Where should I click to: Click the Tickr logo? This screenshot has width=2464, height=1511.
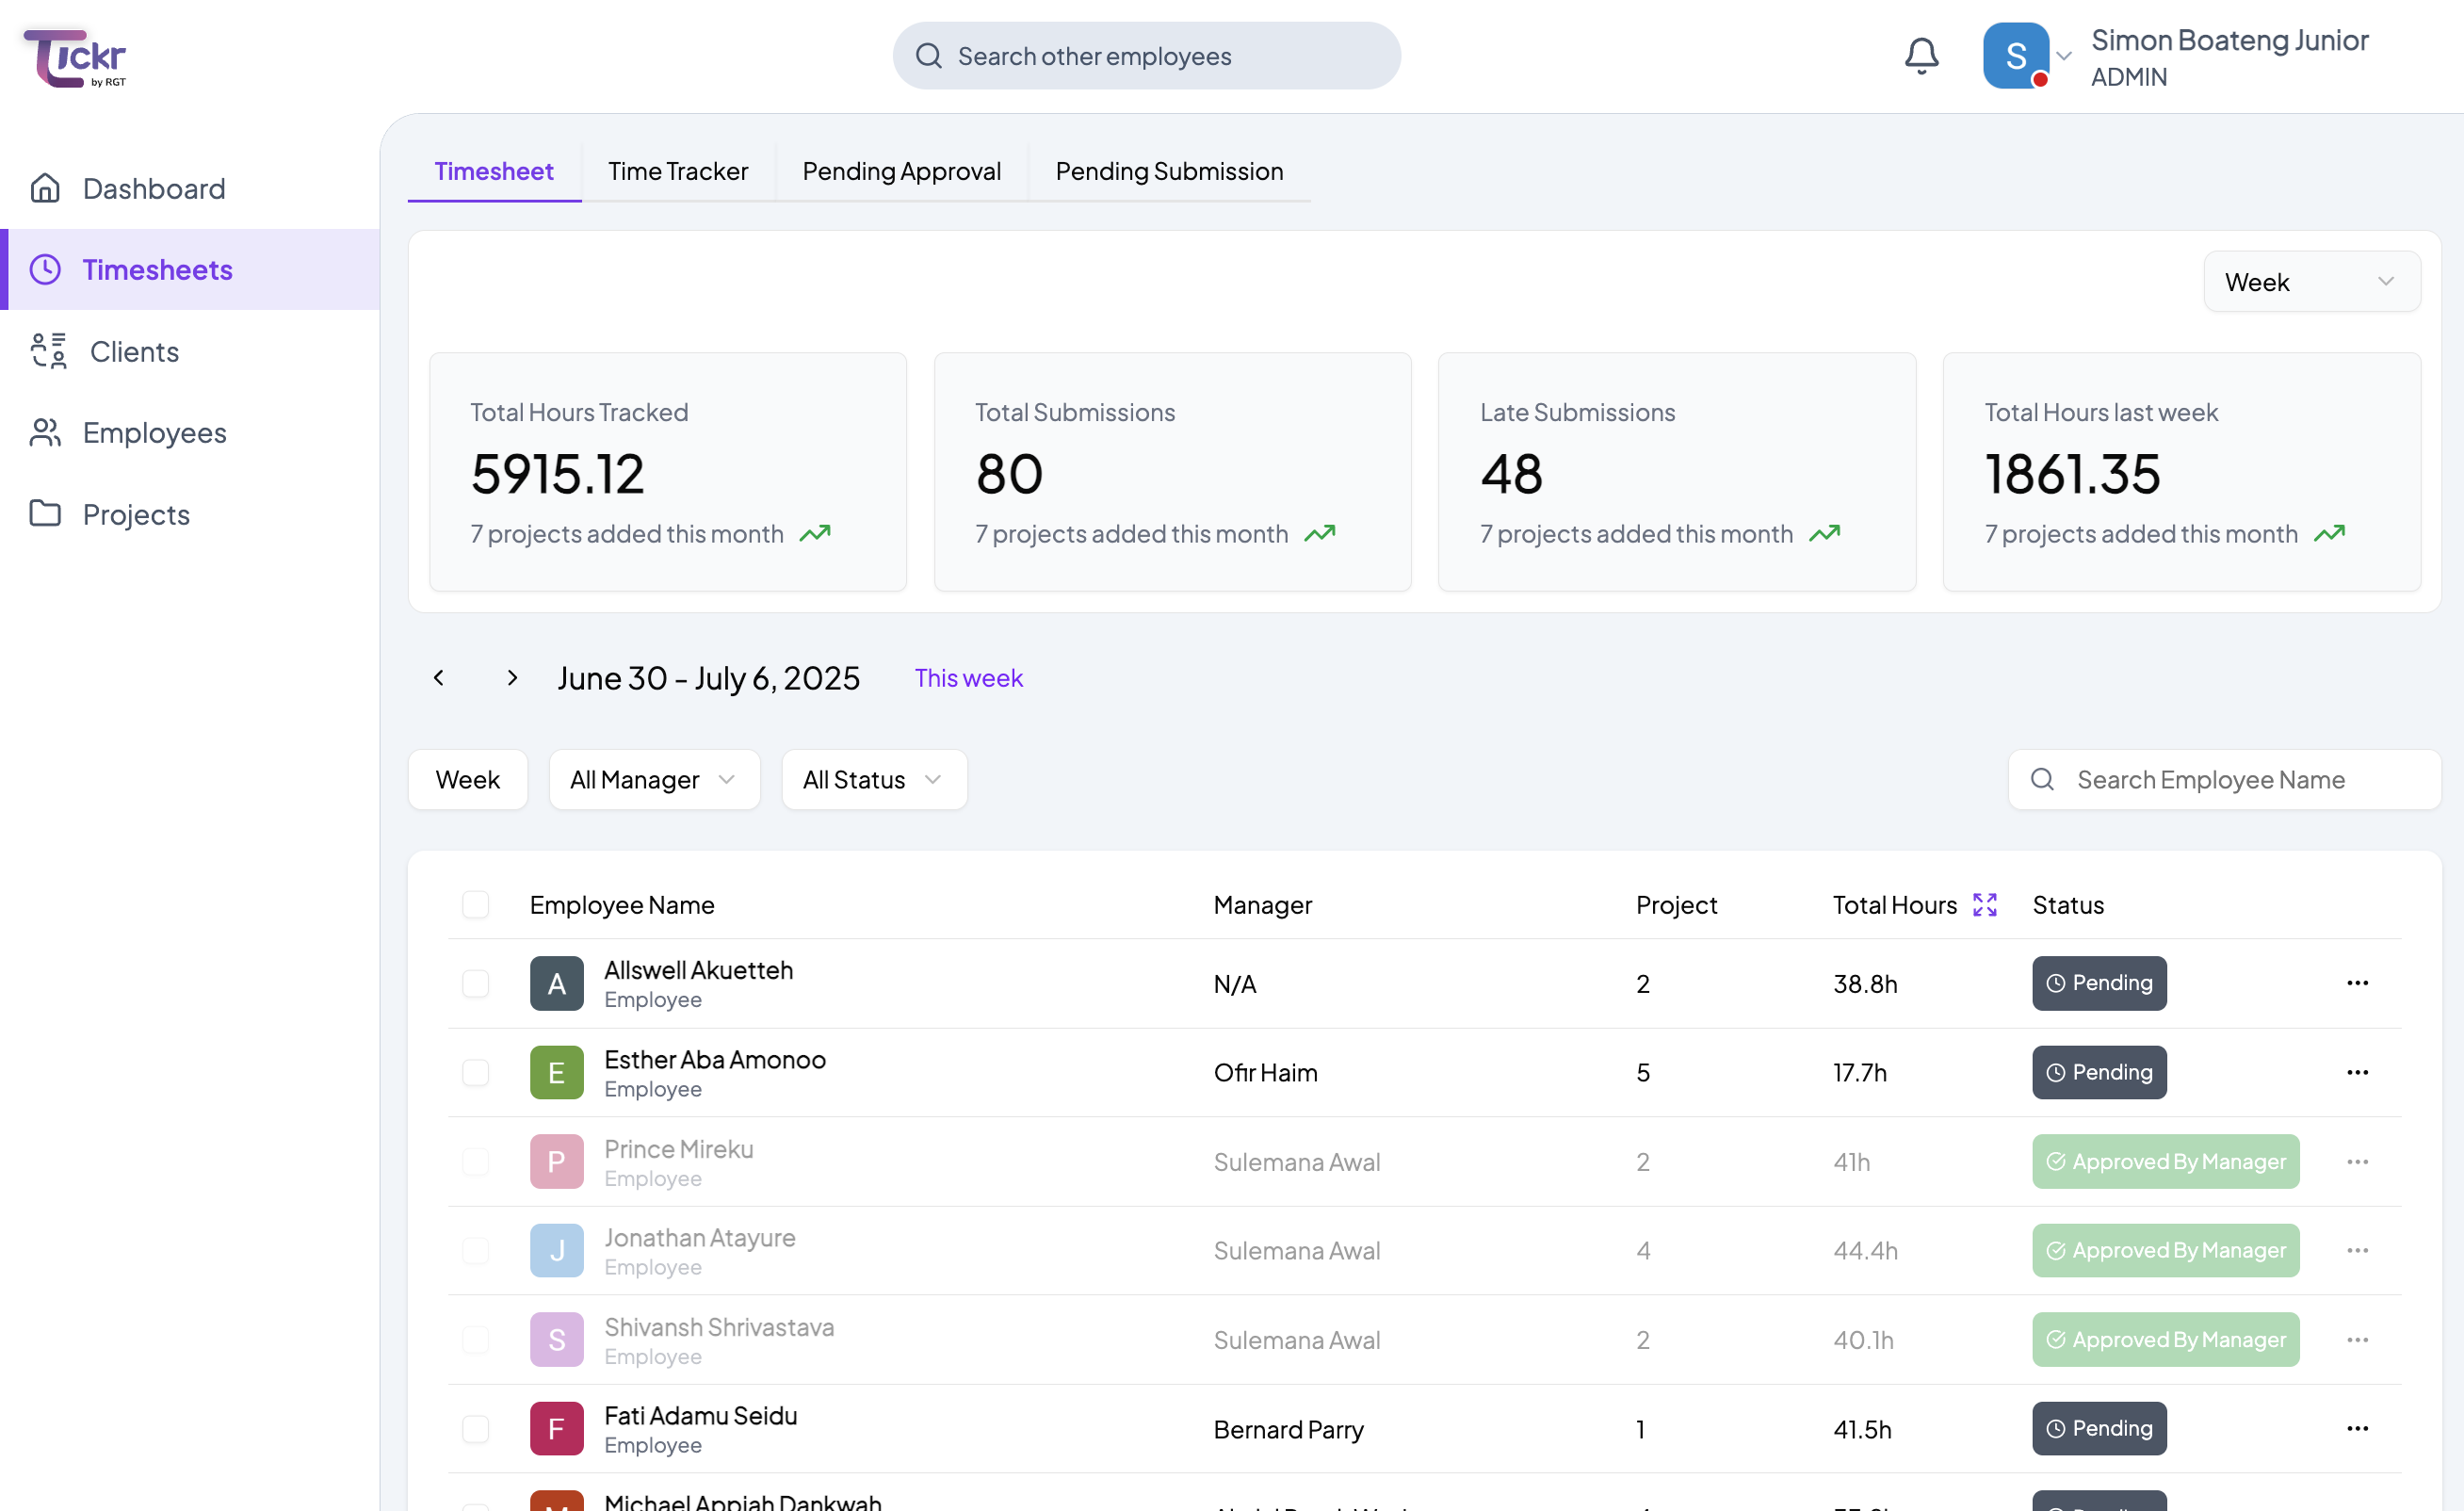pyautogui.click(x=75, y=58)
